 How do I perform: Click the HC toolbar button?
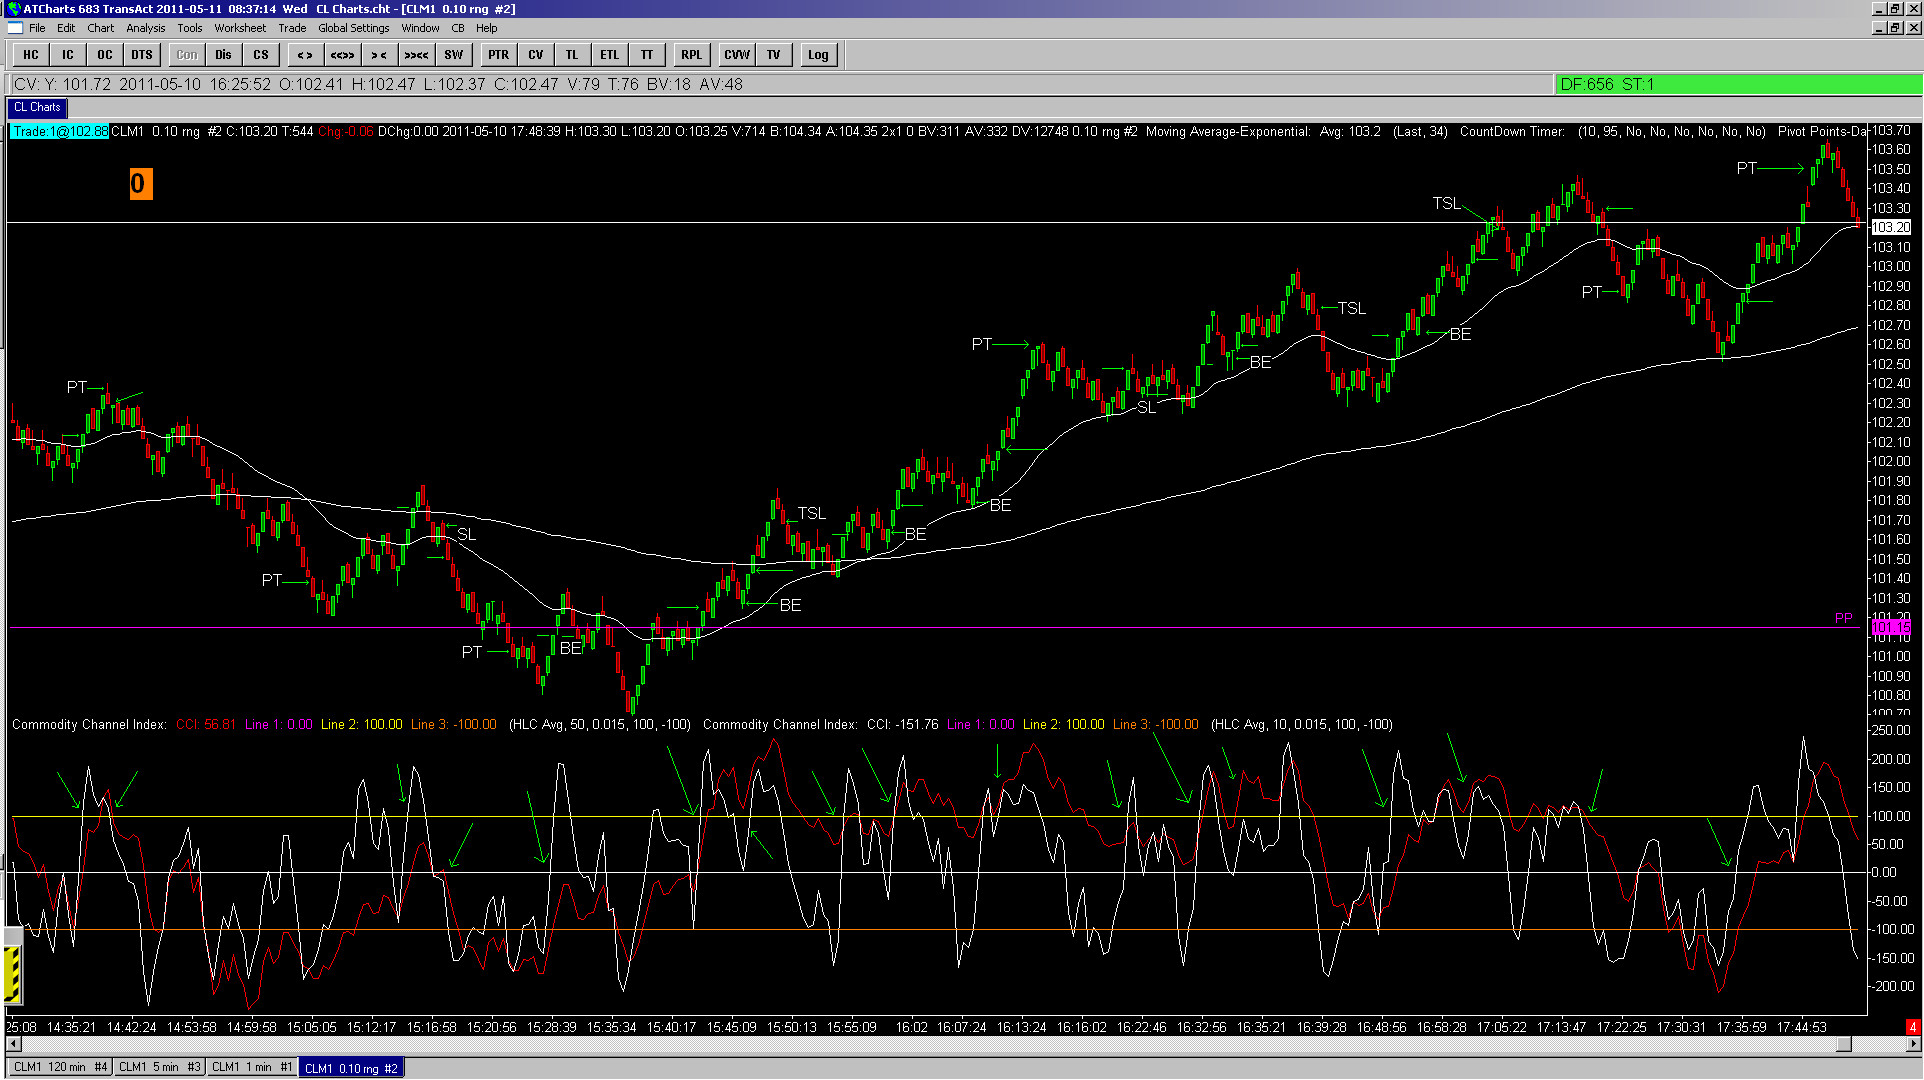point(31,55)
